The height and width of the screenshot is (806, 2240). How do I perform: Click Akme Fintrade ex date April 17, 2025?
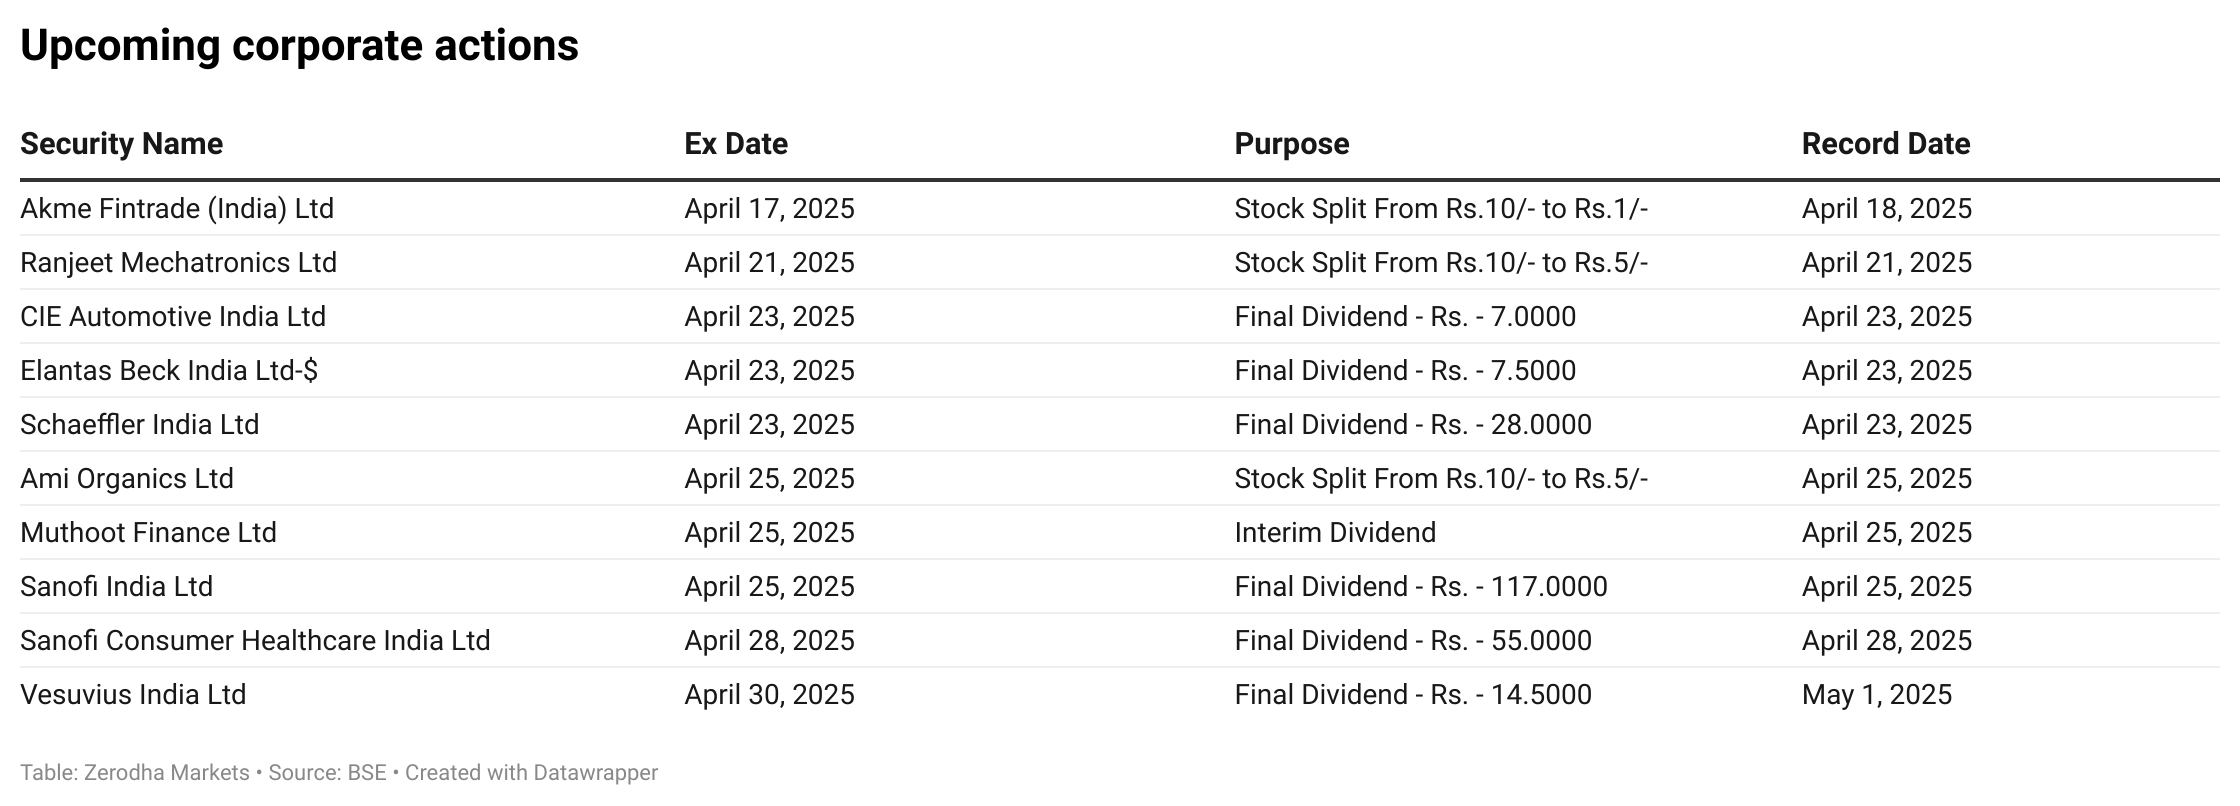click(769, 209)
